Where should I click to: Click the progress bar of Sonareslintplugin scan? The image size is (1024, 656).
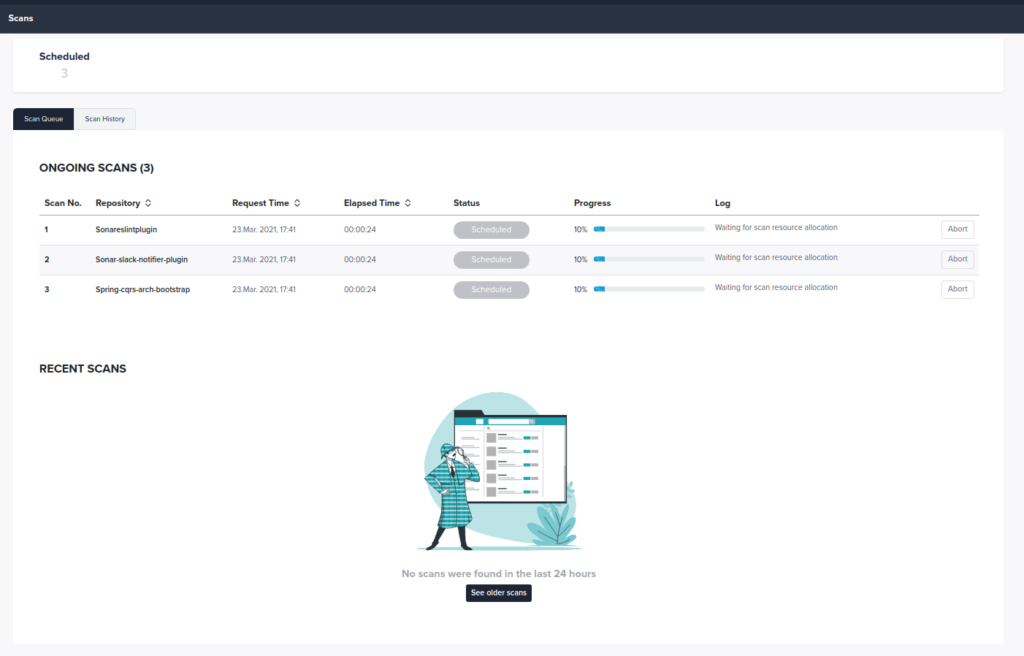pos(648,229)
